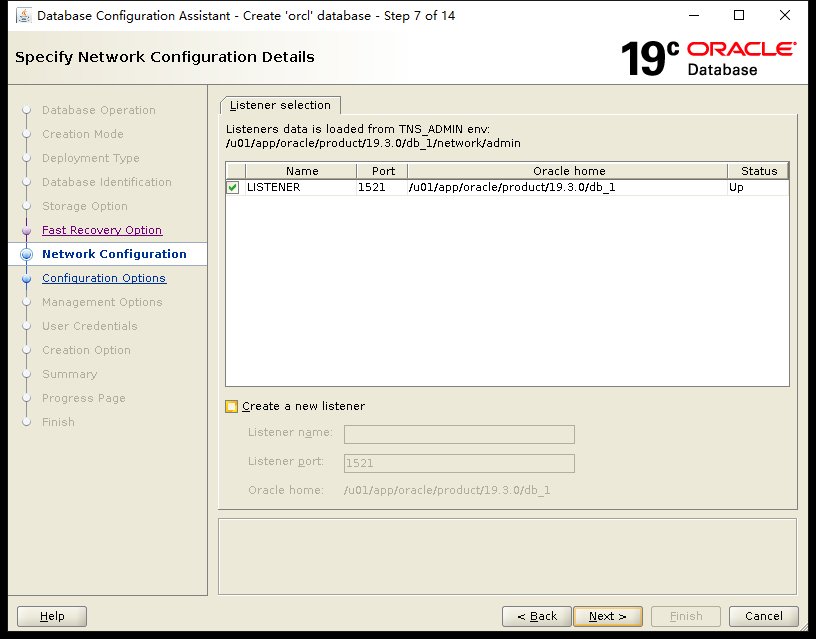Click the Java icon in the title bar
This screenshot has width=816, height=639.
click(23, 16)
